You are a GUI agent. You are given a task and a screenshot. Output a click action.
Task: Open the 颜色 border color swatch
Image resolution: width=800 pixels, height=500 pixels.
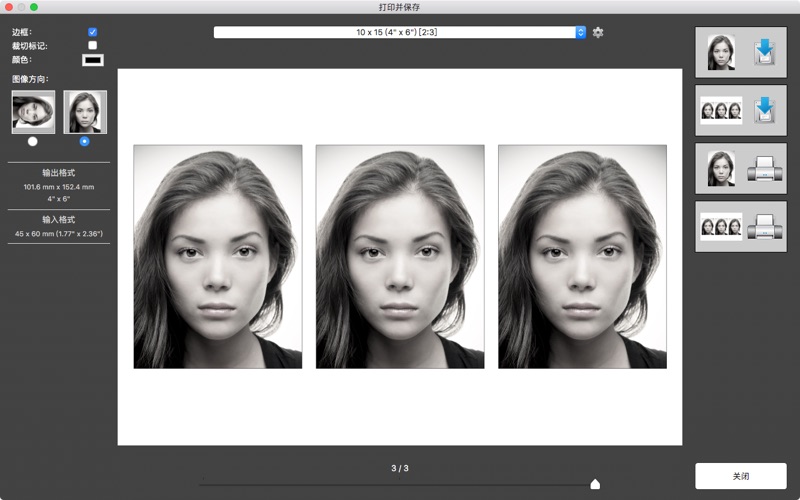(93, 60)
